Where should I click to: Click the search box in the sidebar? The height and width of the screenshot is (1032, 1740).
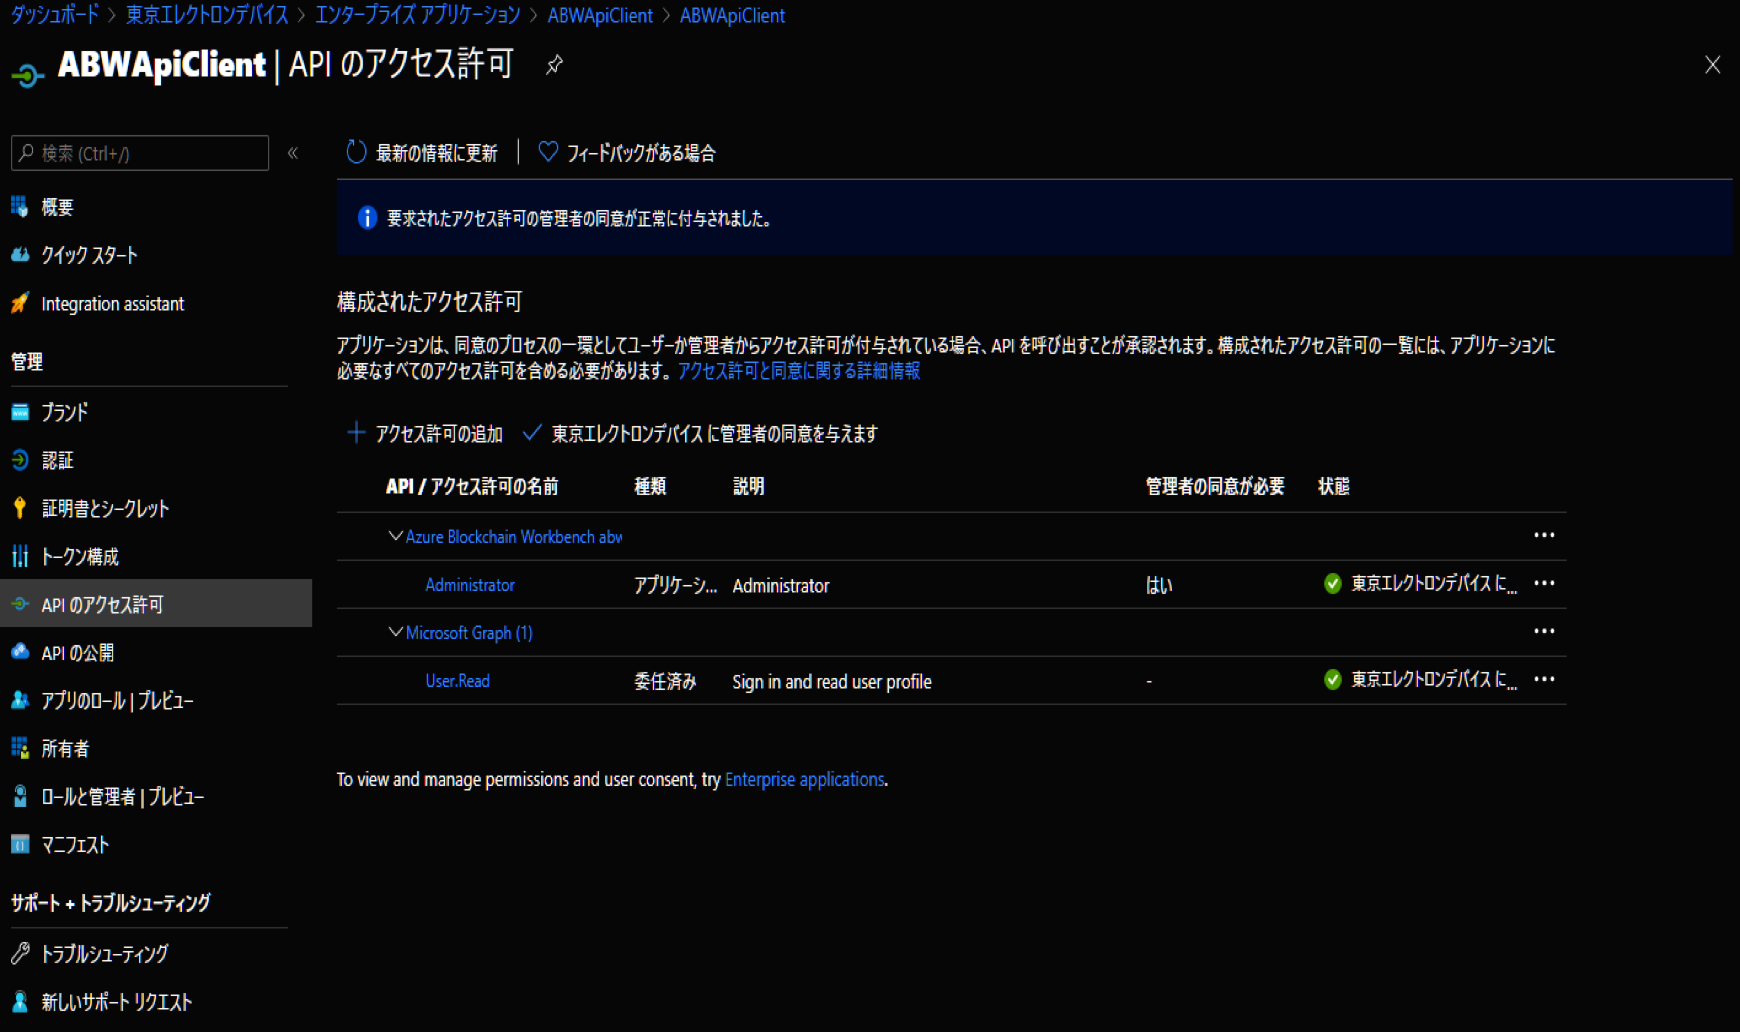click(x=140, y=153)
